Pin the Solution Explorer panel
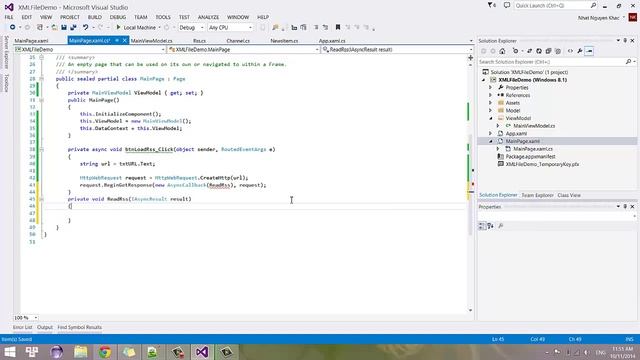The height and width of the screenshot is (360, 640). 625,41
